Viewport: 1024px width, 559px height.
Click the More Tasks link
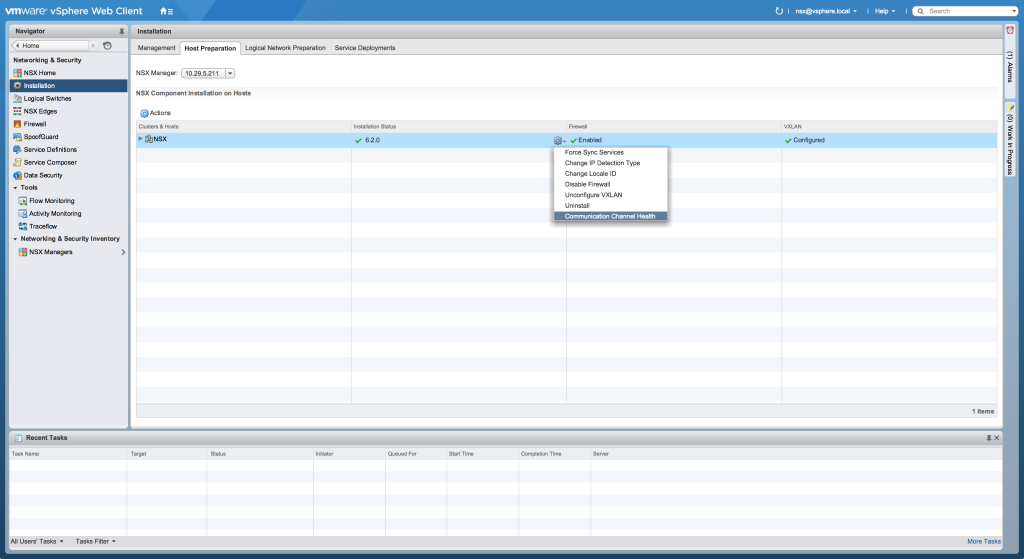tap(984, 541)
